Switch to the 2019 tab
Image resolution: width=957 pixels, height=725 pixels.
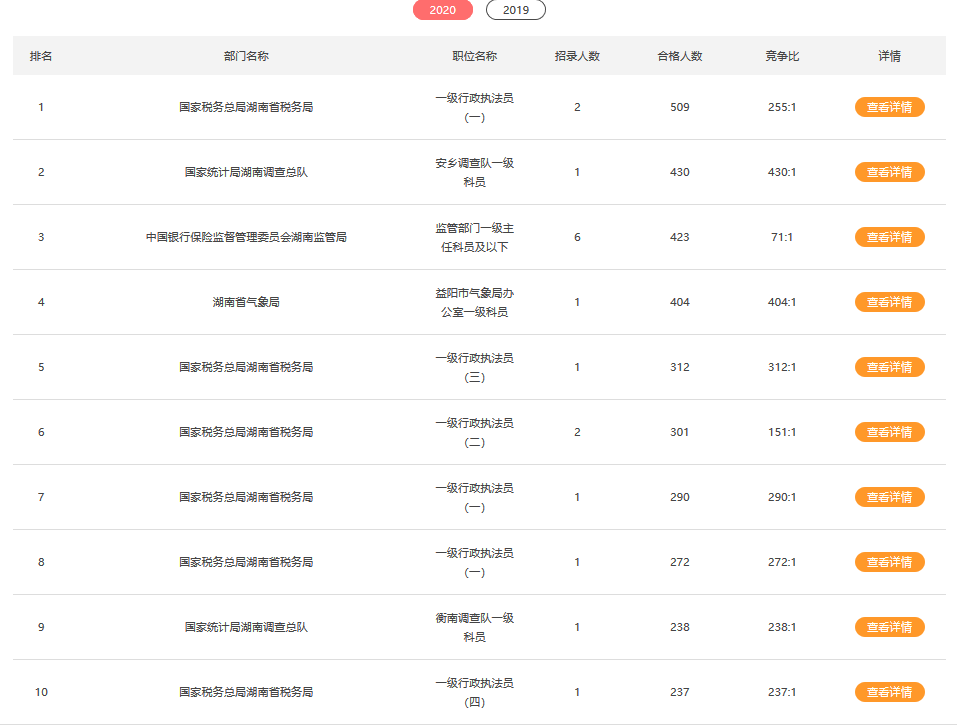coord(516,10)
